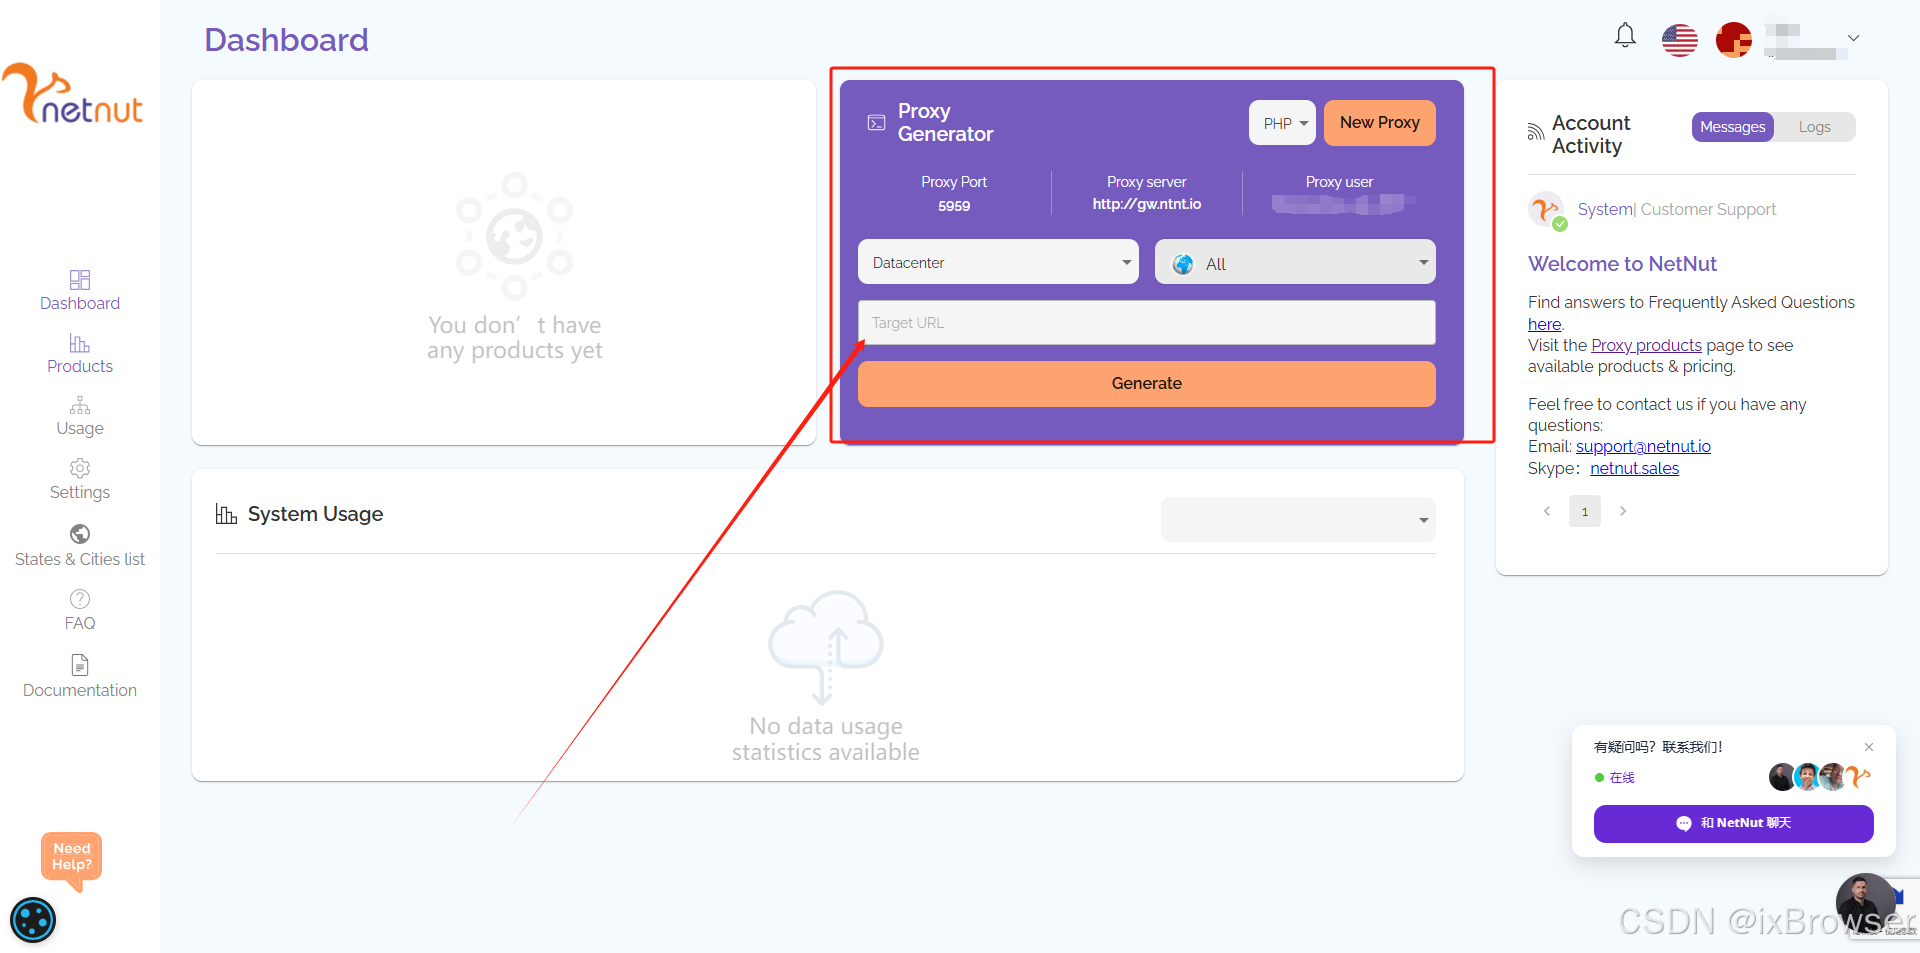The image size is (1920, 953).
Task: Go to previous messages page
Action: coord(1547,511)
